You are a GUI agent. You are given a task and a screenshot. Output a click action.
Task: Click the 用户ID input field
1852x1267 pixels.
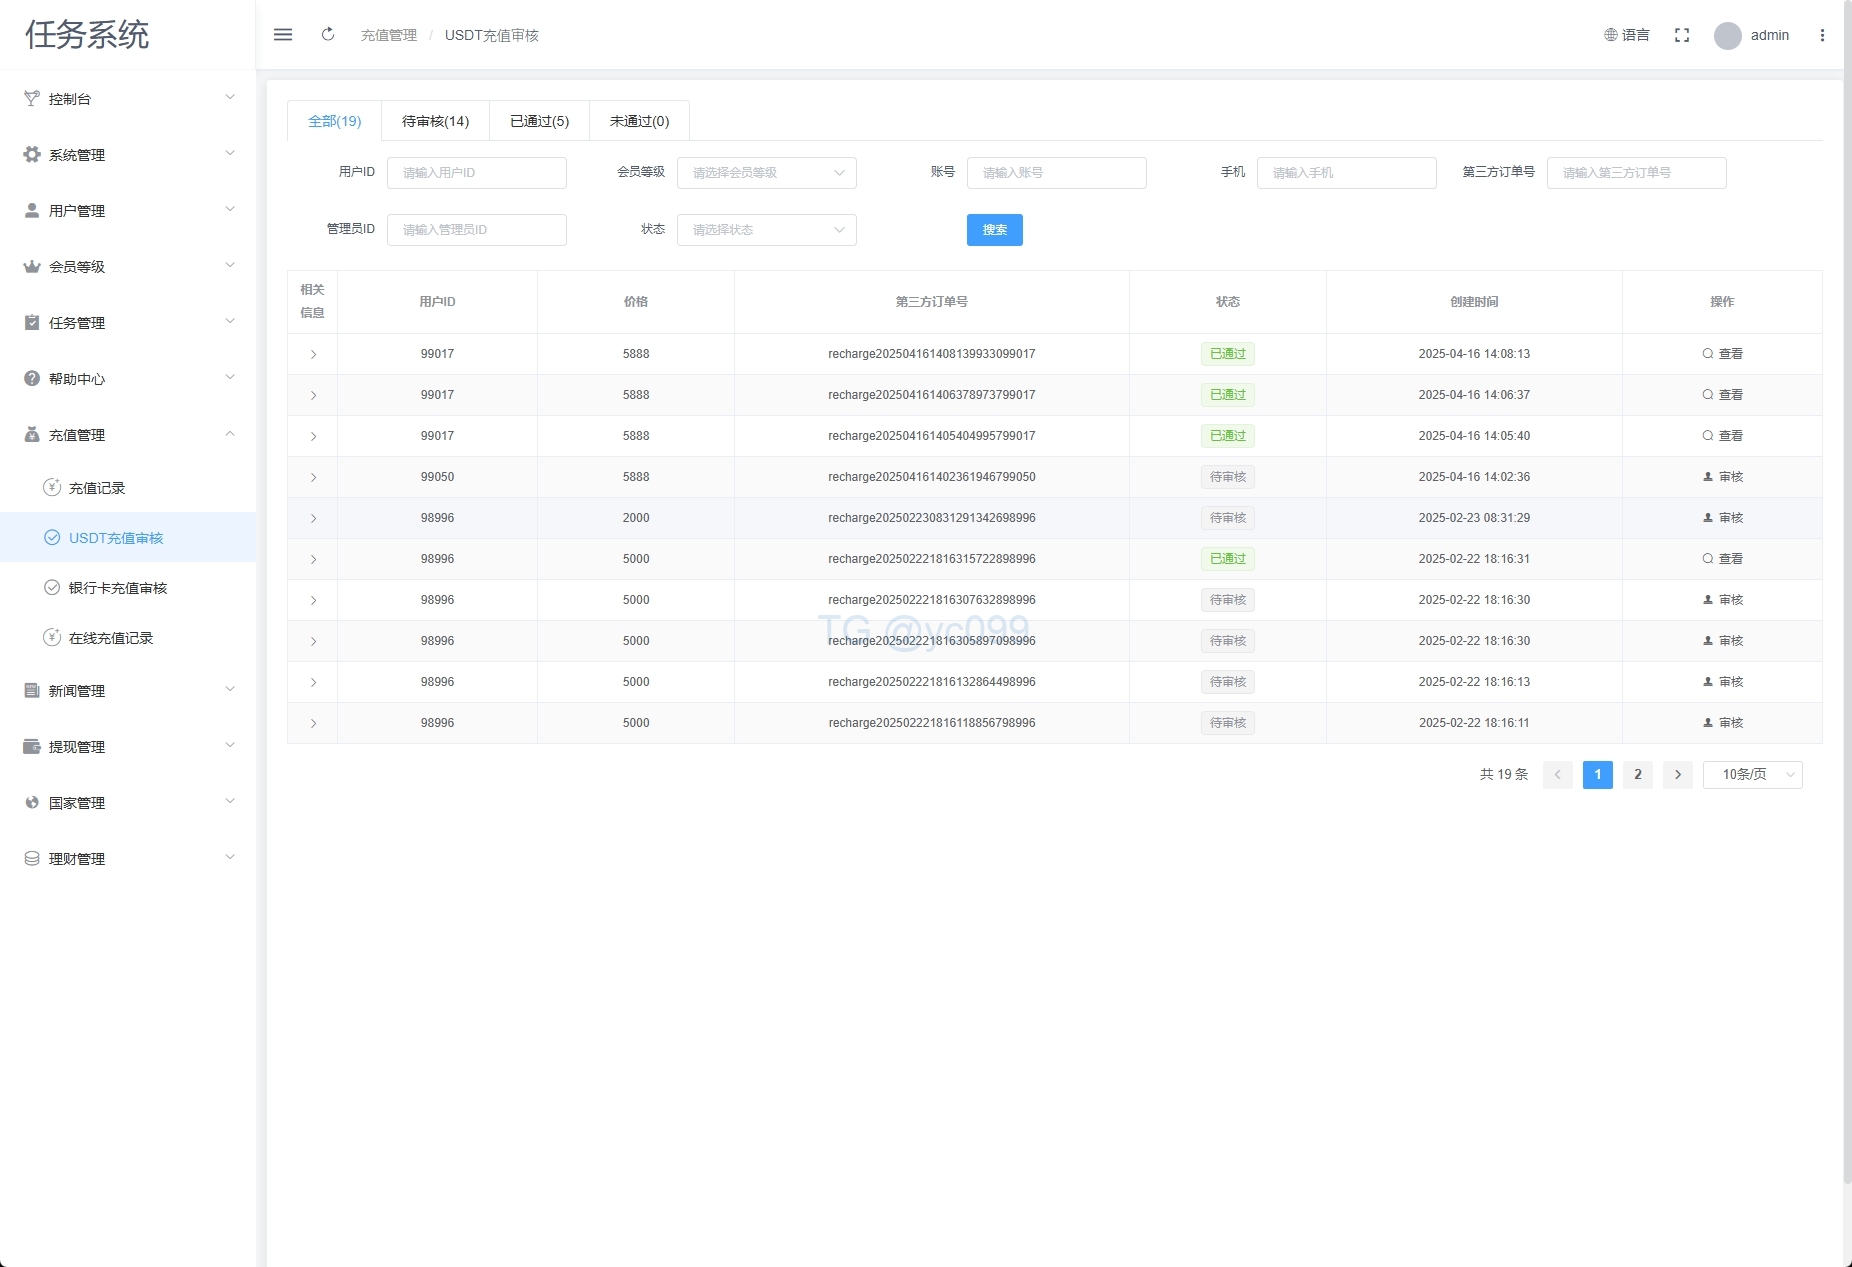coord(476,173)
